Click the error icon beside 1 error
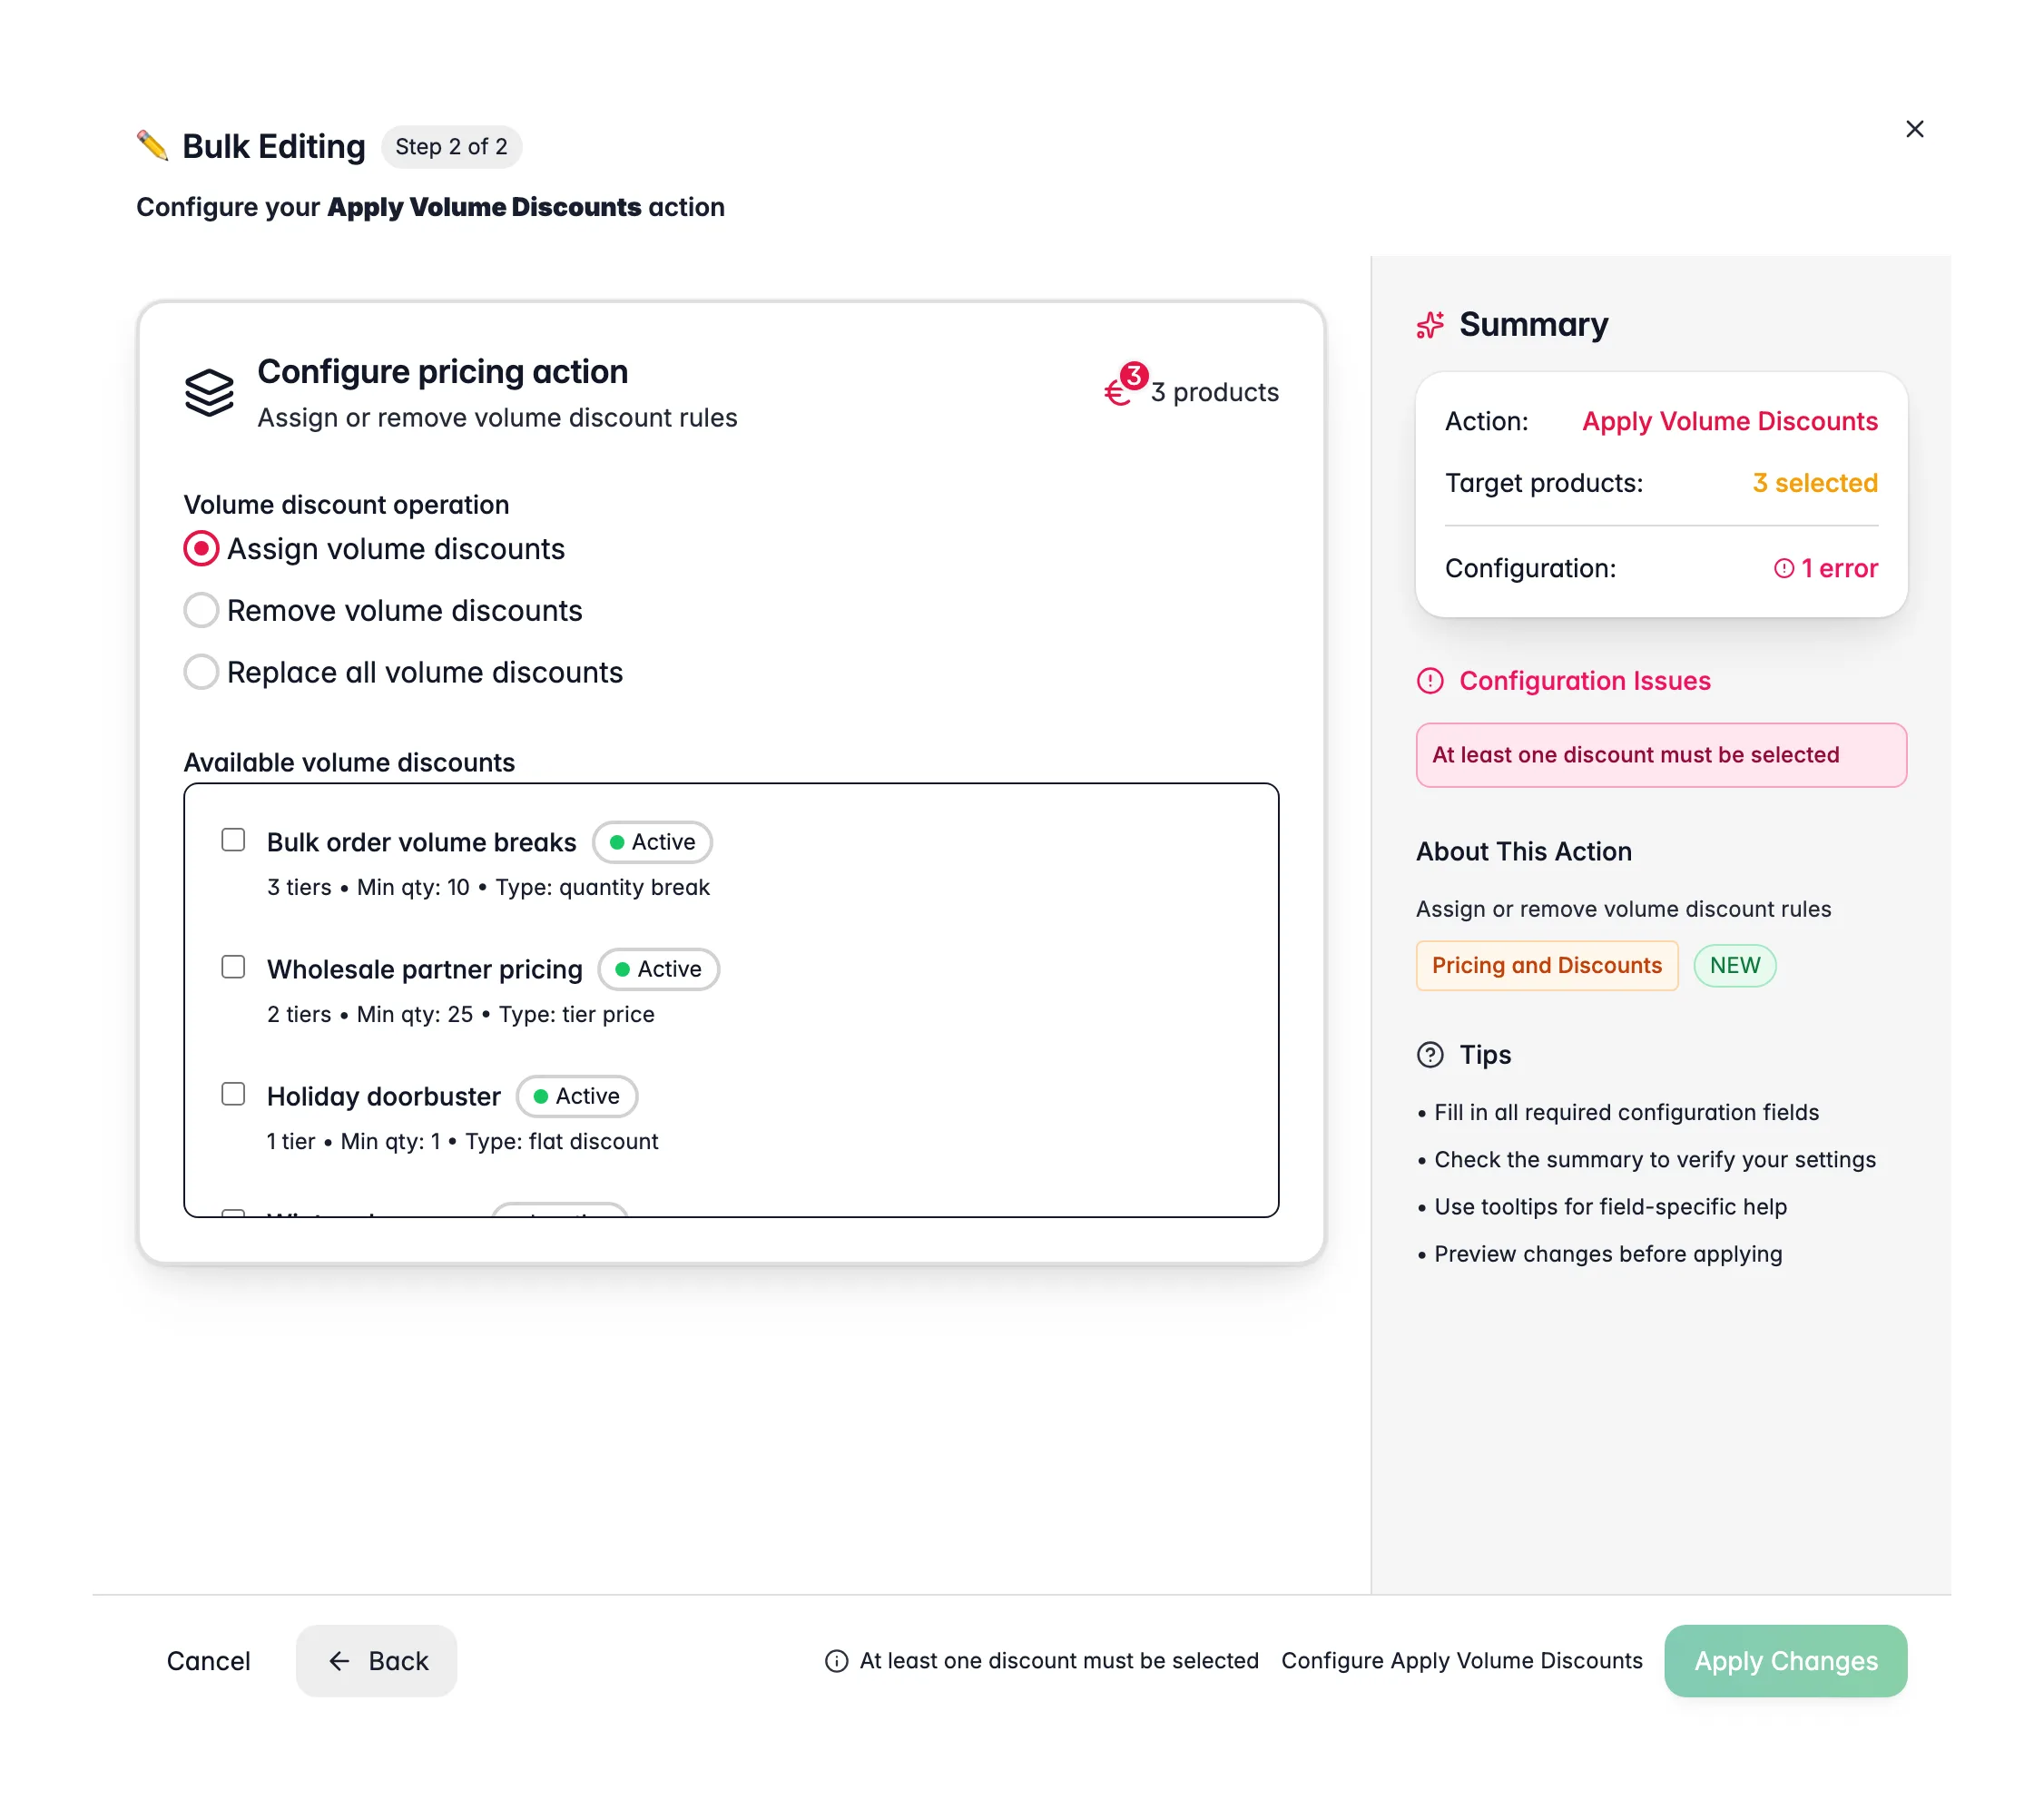This screenshot has width=2044, height=1819. click(1783, 568)
